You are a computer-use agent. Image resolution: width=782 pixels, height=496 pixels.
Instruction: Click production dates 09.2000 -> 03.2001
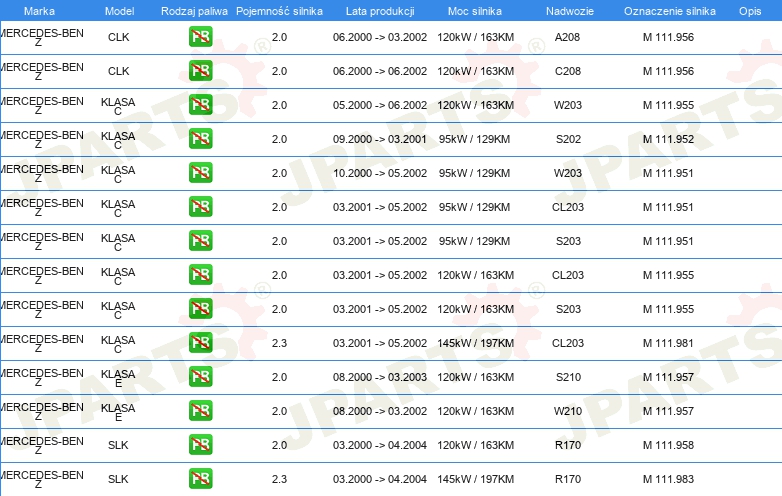click(380, 139)
